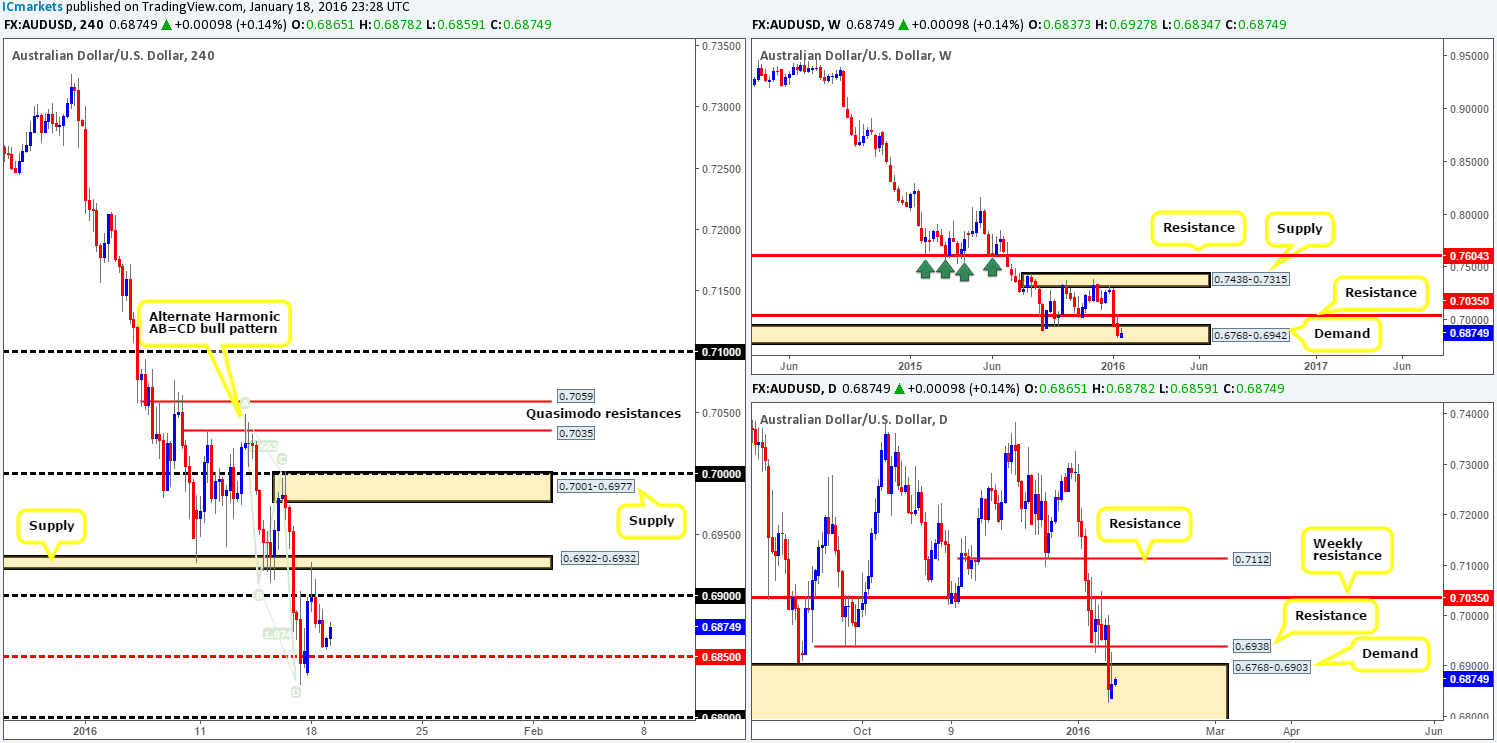Image resolution: width=1497 pixels, height=743 pixels.
Task: Click the '18' date on the 240 chart time axis
Action: pos(311,731)
